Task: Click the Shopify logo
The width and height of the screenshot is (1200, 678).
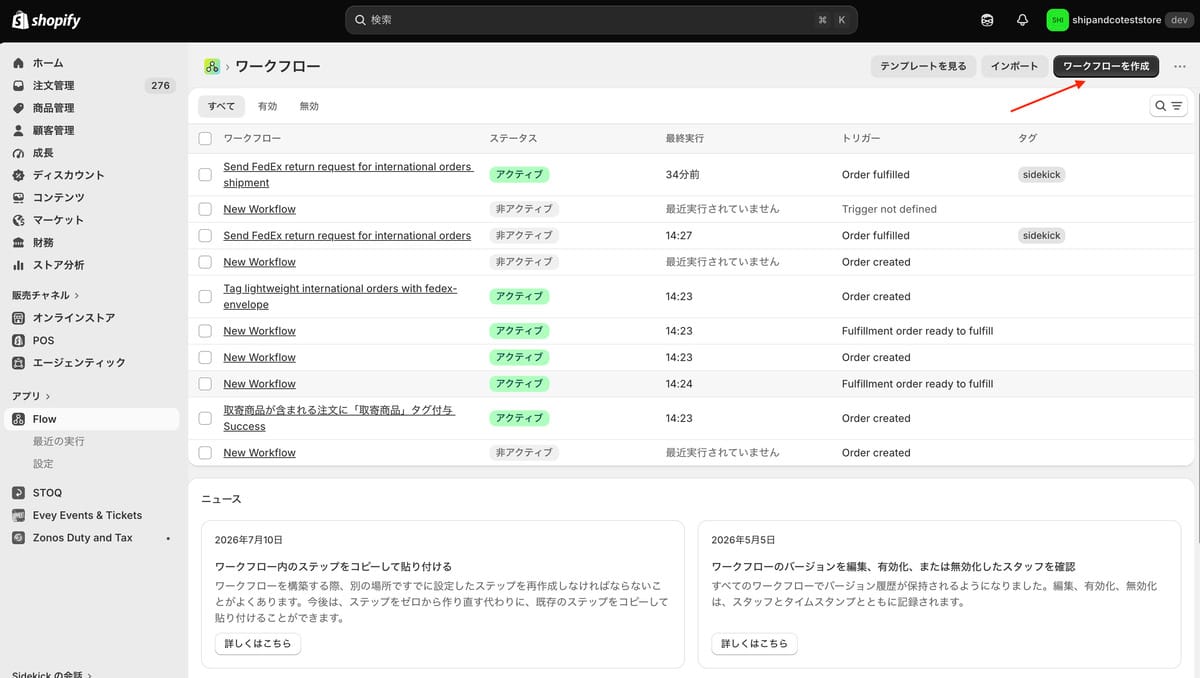Action: pos(46,20)
